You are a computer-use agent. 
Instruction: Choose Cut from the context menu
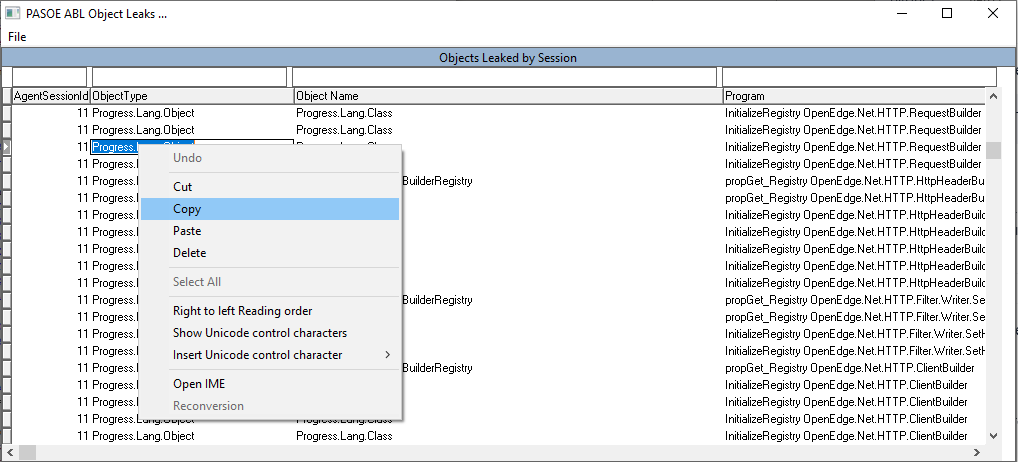pos(269,187)
